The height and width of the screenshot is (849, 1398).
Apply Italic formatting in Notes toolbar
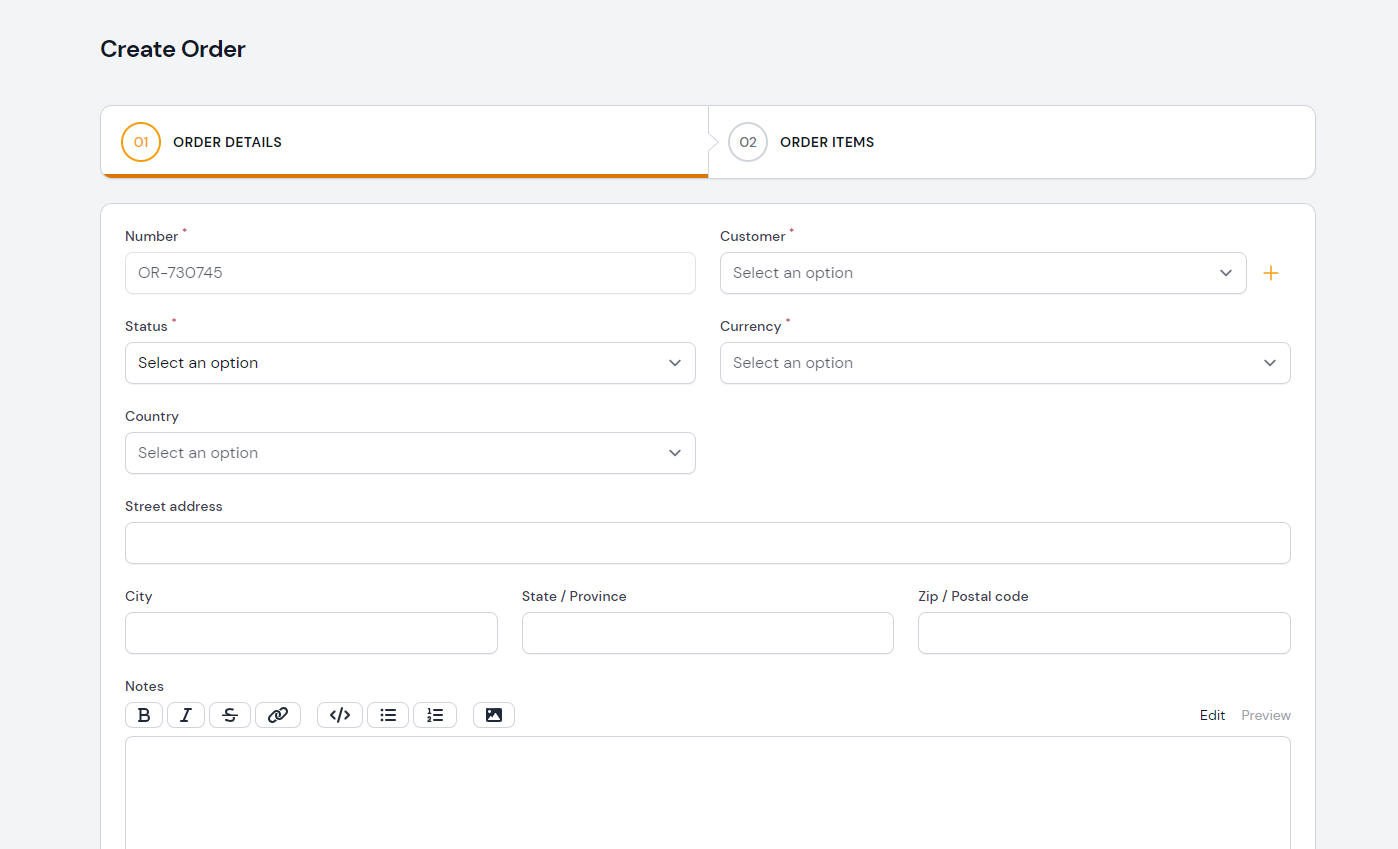(186, 715)
